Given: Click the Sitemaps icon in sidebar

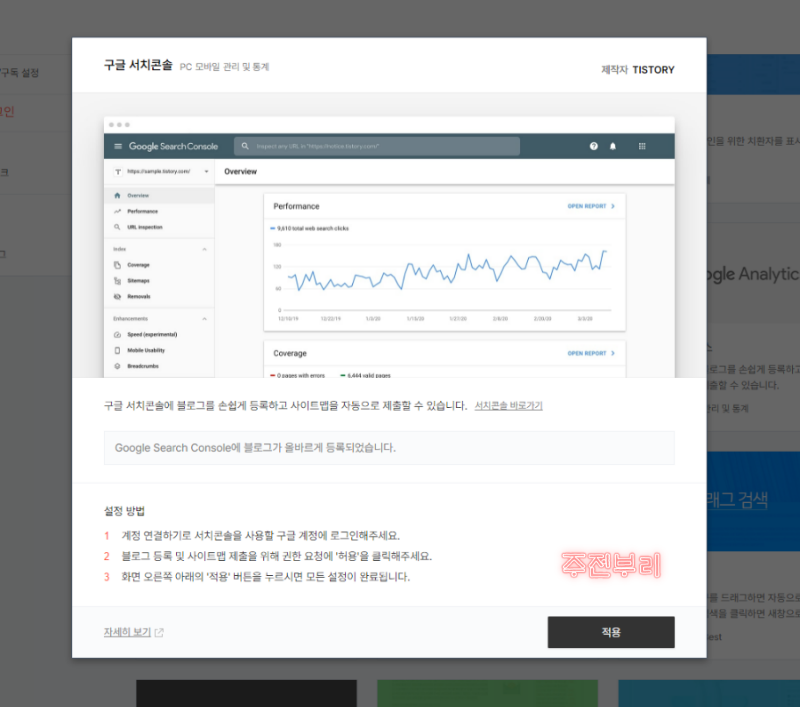Looking at the screenshot, I should tap(117, 281).
